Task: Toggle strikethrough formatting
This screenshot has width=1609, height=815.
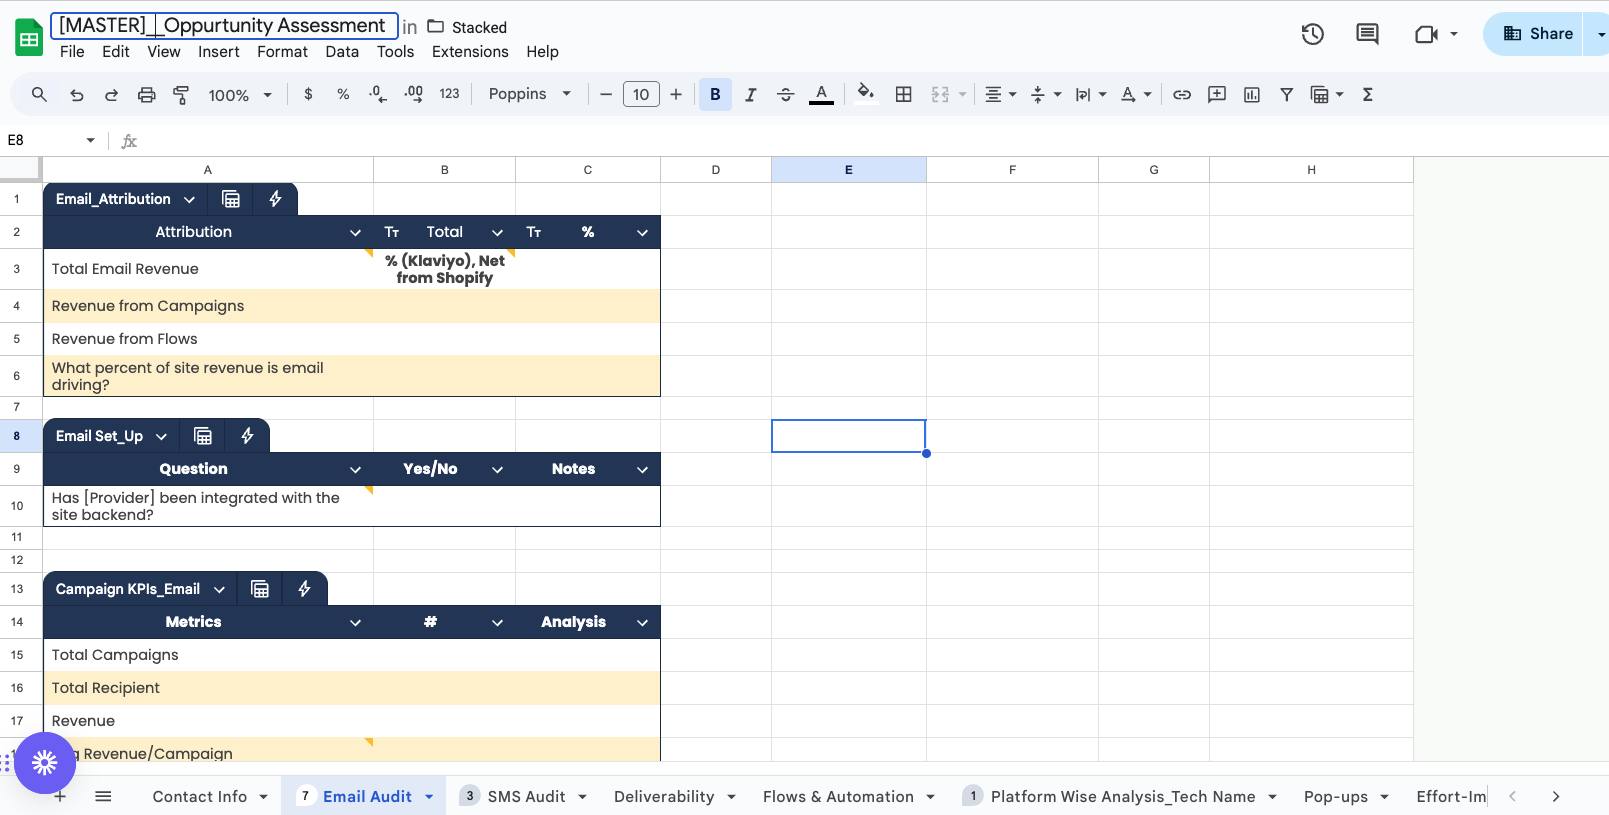Action: pos(785,94)
